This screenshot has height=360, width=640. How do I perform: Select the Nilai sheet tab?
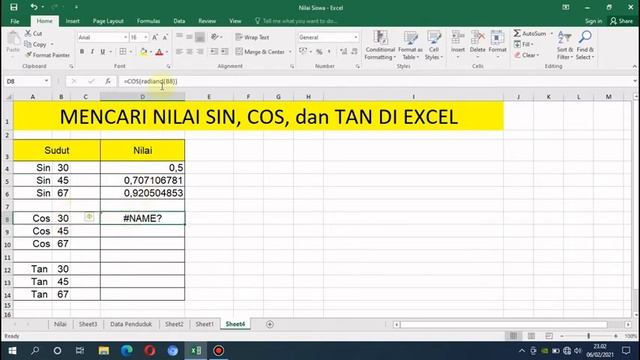tap(60, 324)
